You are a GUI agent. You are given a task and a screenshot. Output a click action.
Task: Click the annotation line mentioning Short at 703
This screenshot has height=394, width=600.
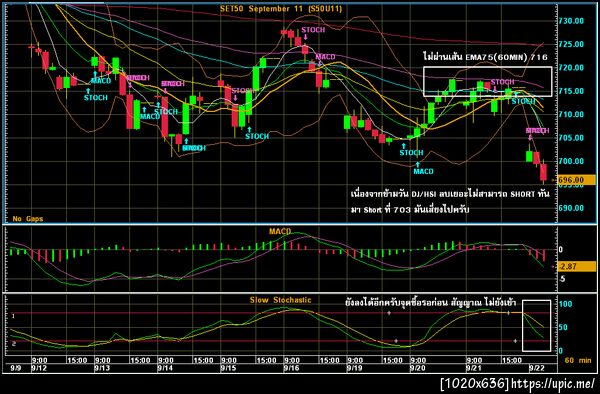(410, 210)
